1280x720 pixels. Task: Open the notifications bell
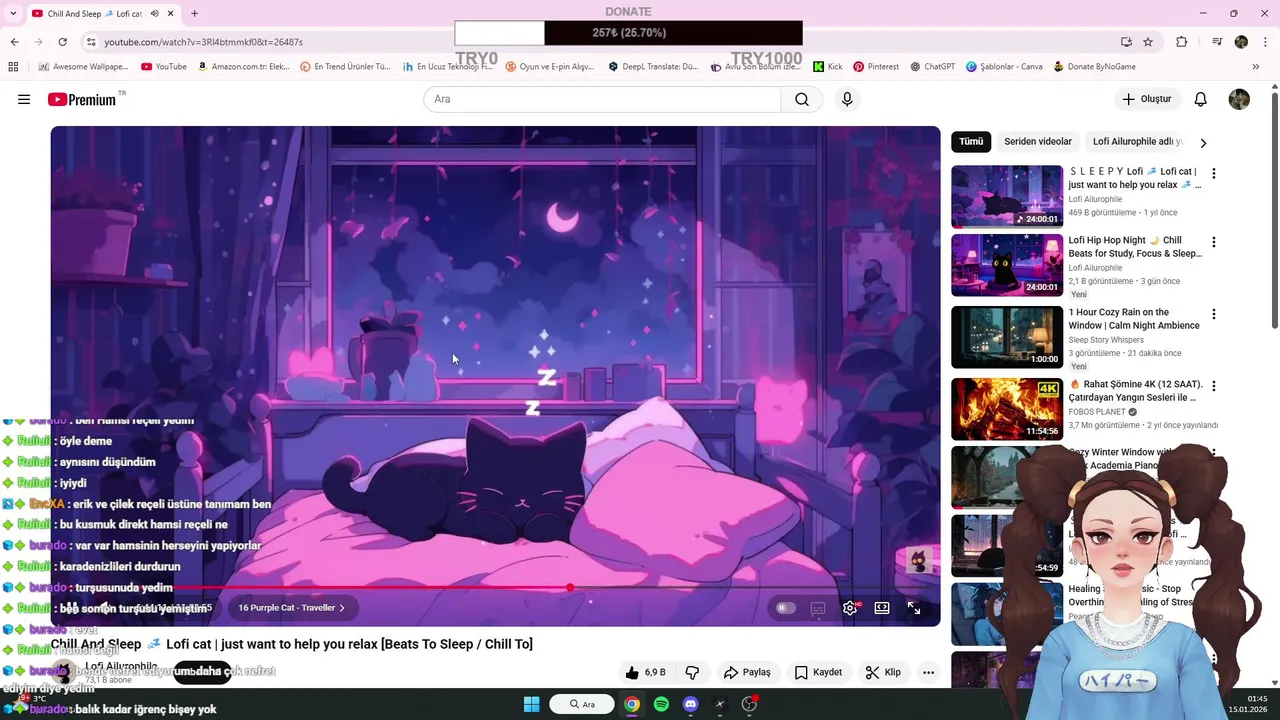[1201, 99]
